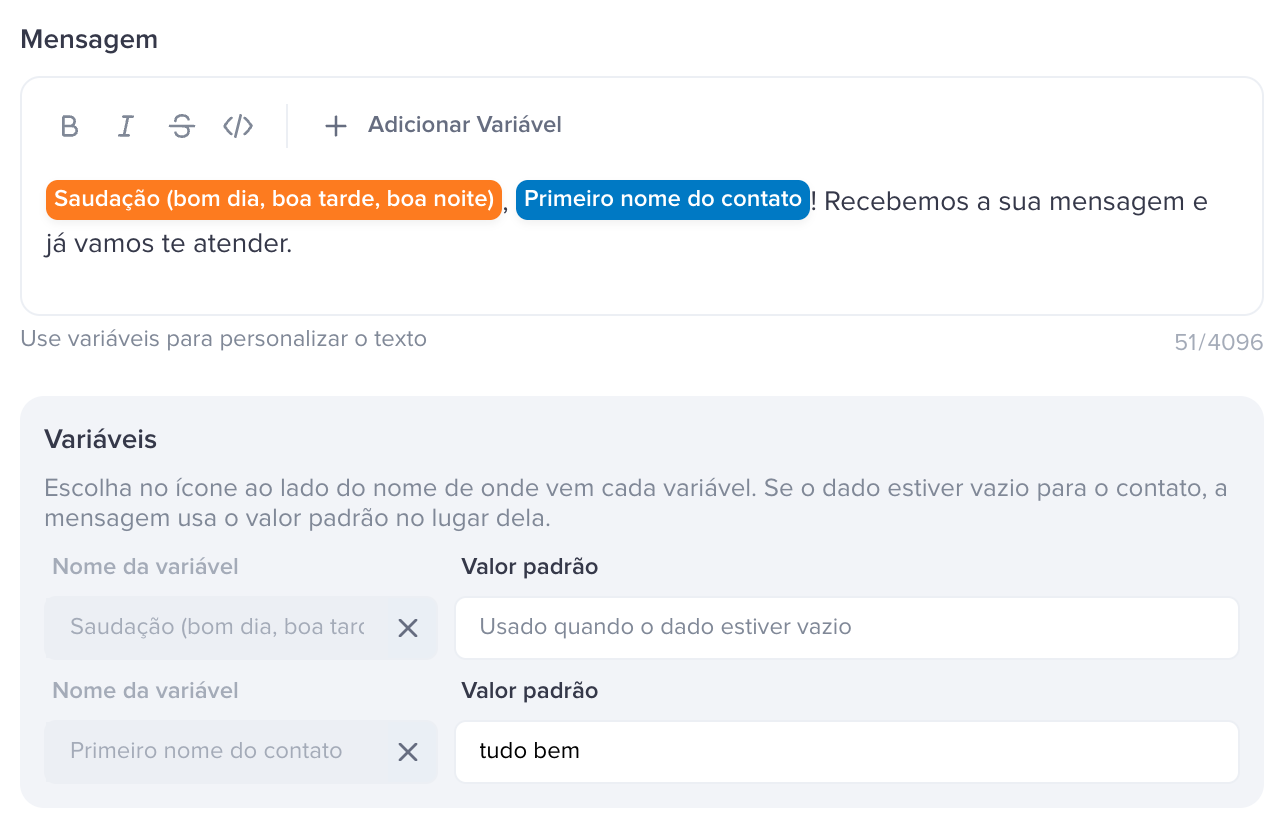The width and height of the screenshot is (1284, 826).
Task: Toggle strikethrough formatting
Action: tap(181, 126)
